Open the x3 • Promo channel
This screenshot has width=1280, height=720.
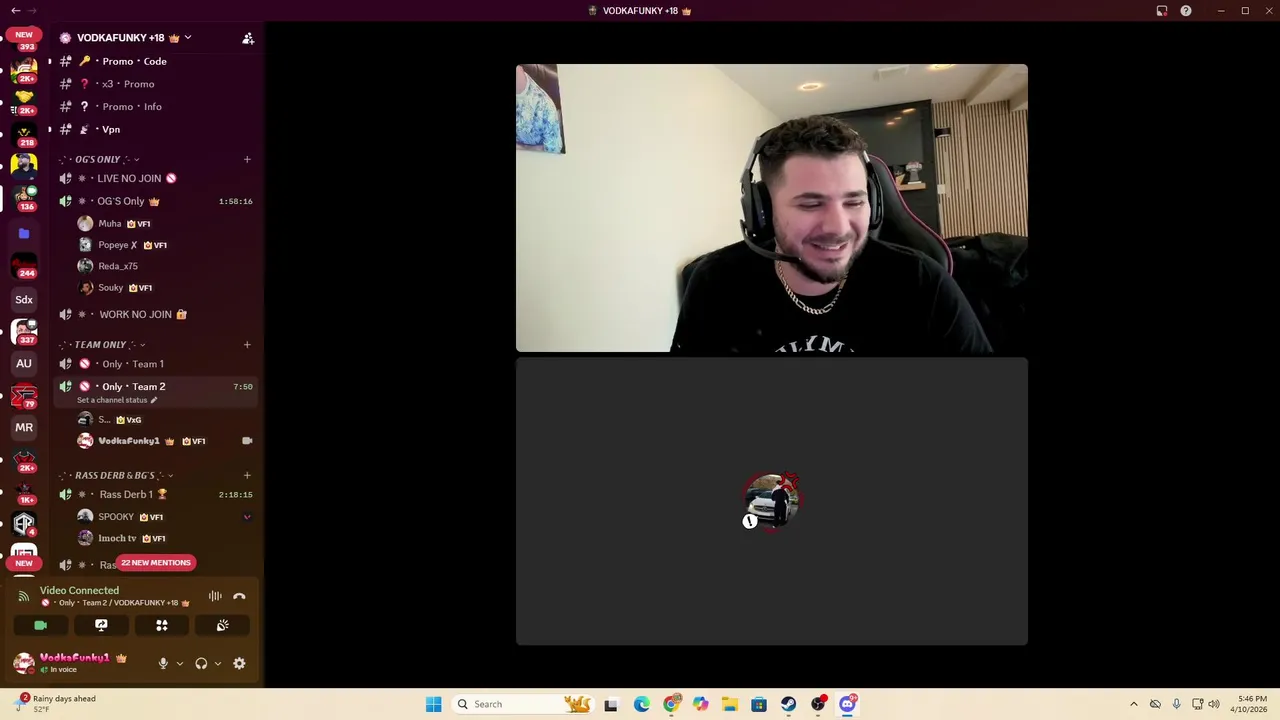(156, 84)
